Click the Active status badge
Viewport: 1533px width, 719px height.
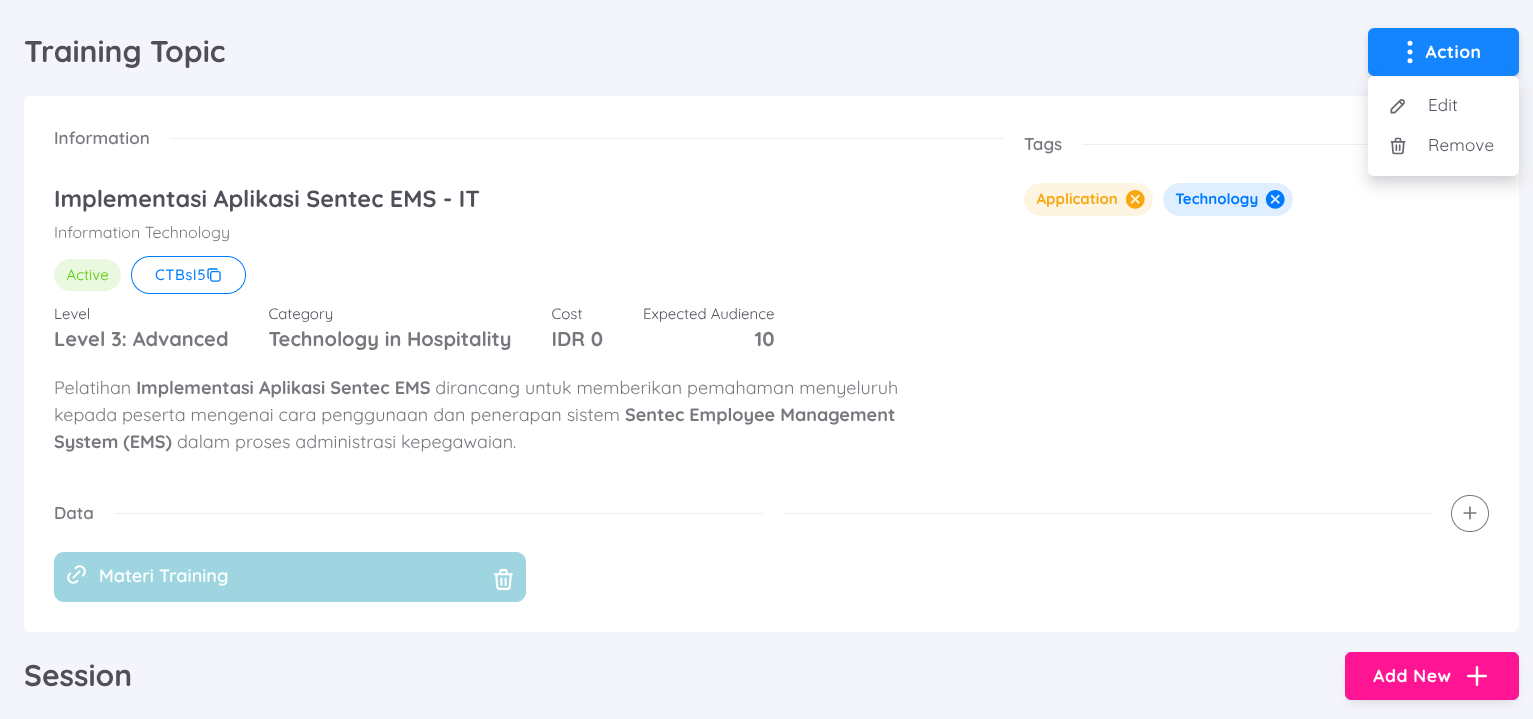(x=87, y=275)
